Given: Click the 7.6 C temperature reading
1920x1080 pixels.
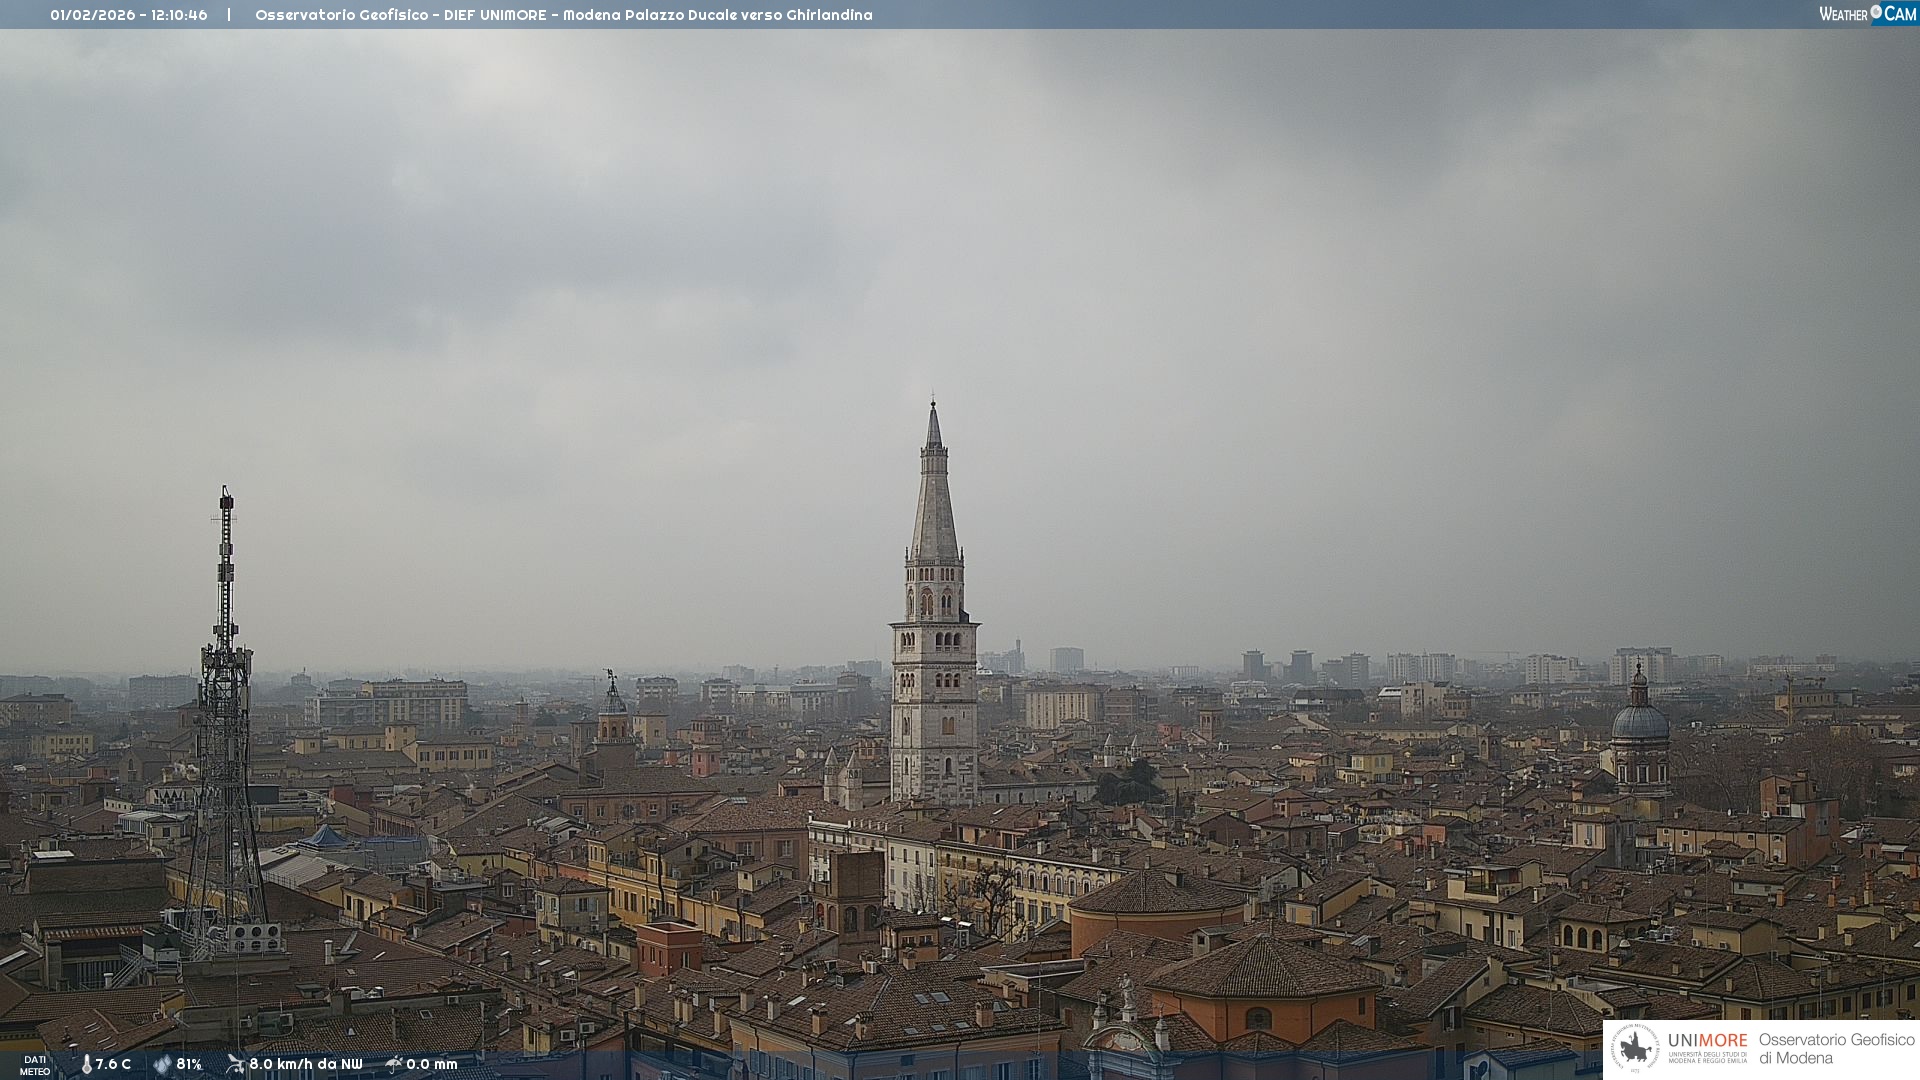Looking at the screenshot, I should pos(113,1065).
